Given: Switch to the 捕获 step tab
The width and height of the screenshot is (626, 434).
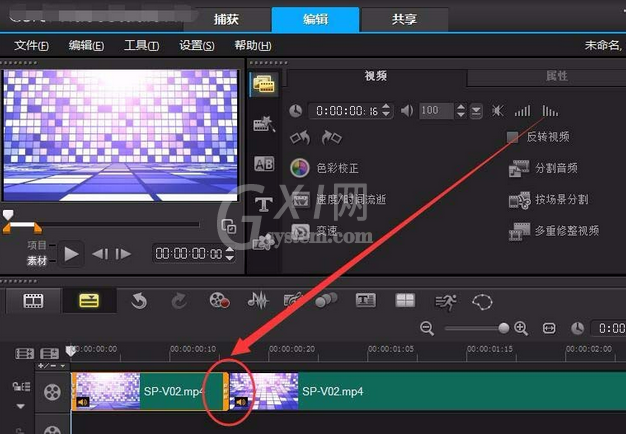Looking at the screenshot, I should pyautogui.click(x=227, y=19).
